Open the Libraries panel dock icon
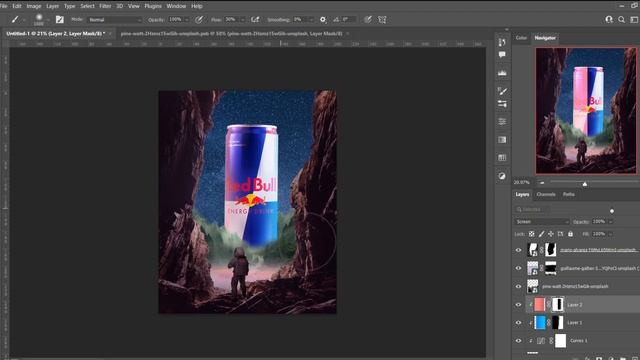The height and width of the screenshot is (360, 640). click(502, 140)
